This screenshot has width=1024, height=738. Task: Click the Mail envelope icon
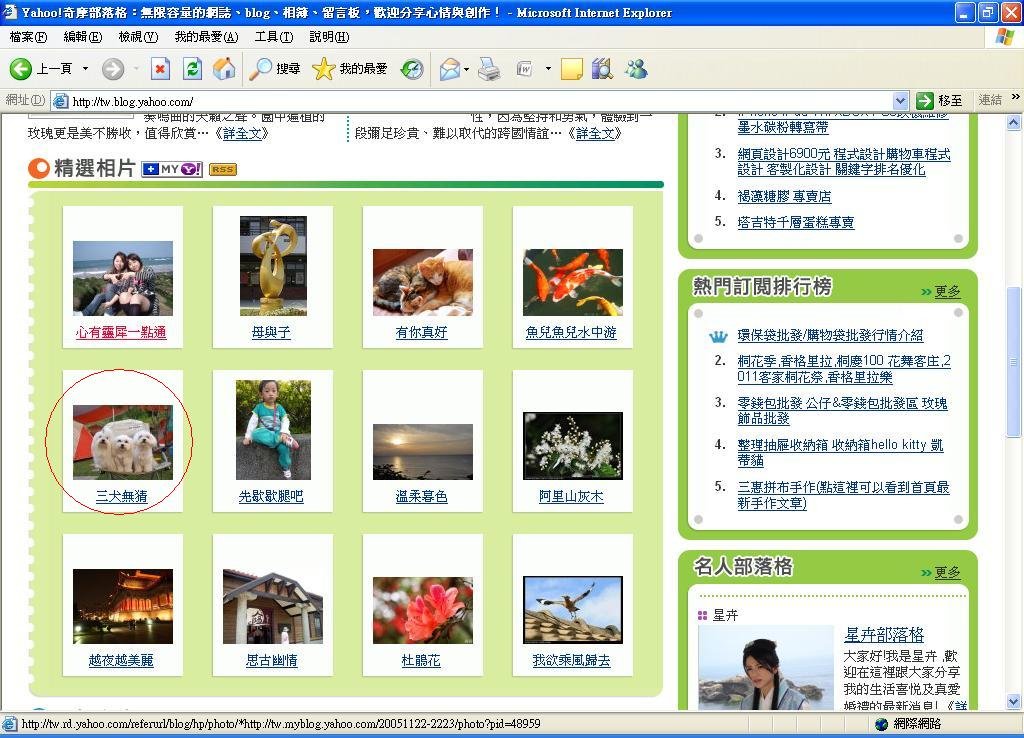click(449, 69)
